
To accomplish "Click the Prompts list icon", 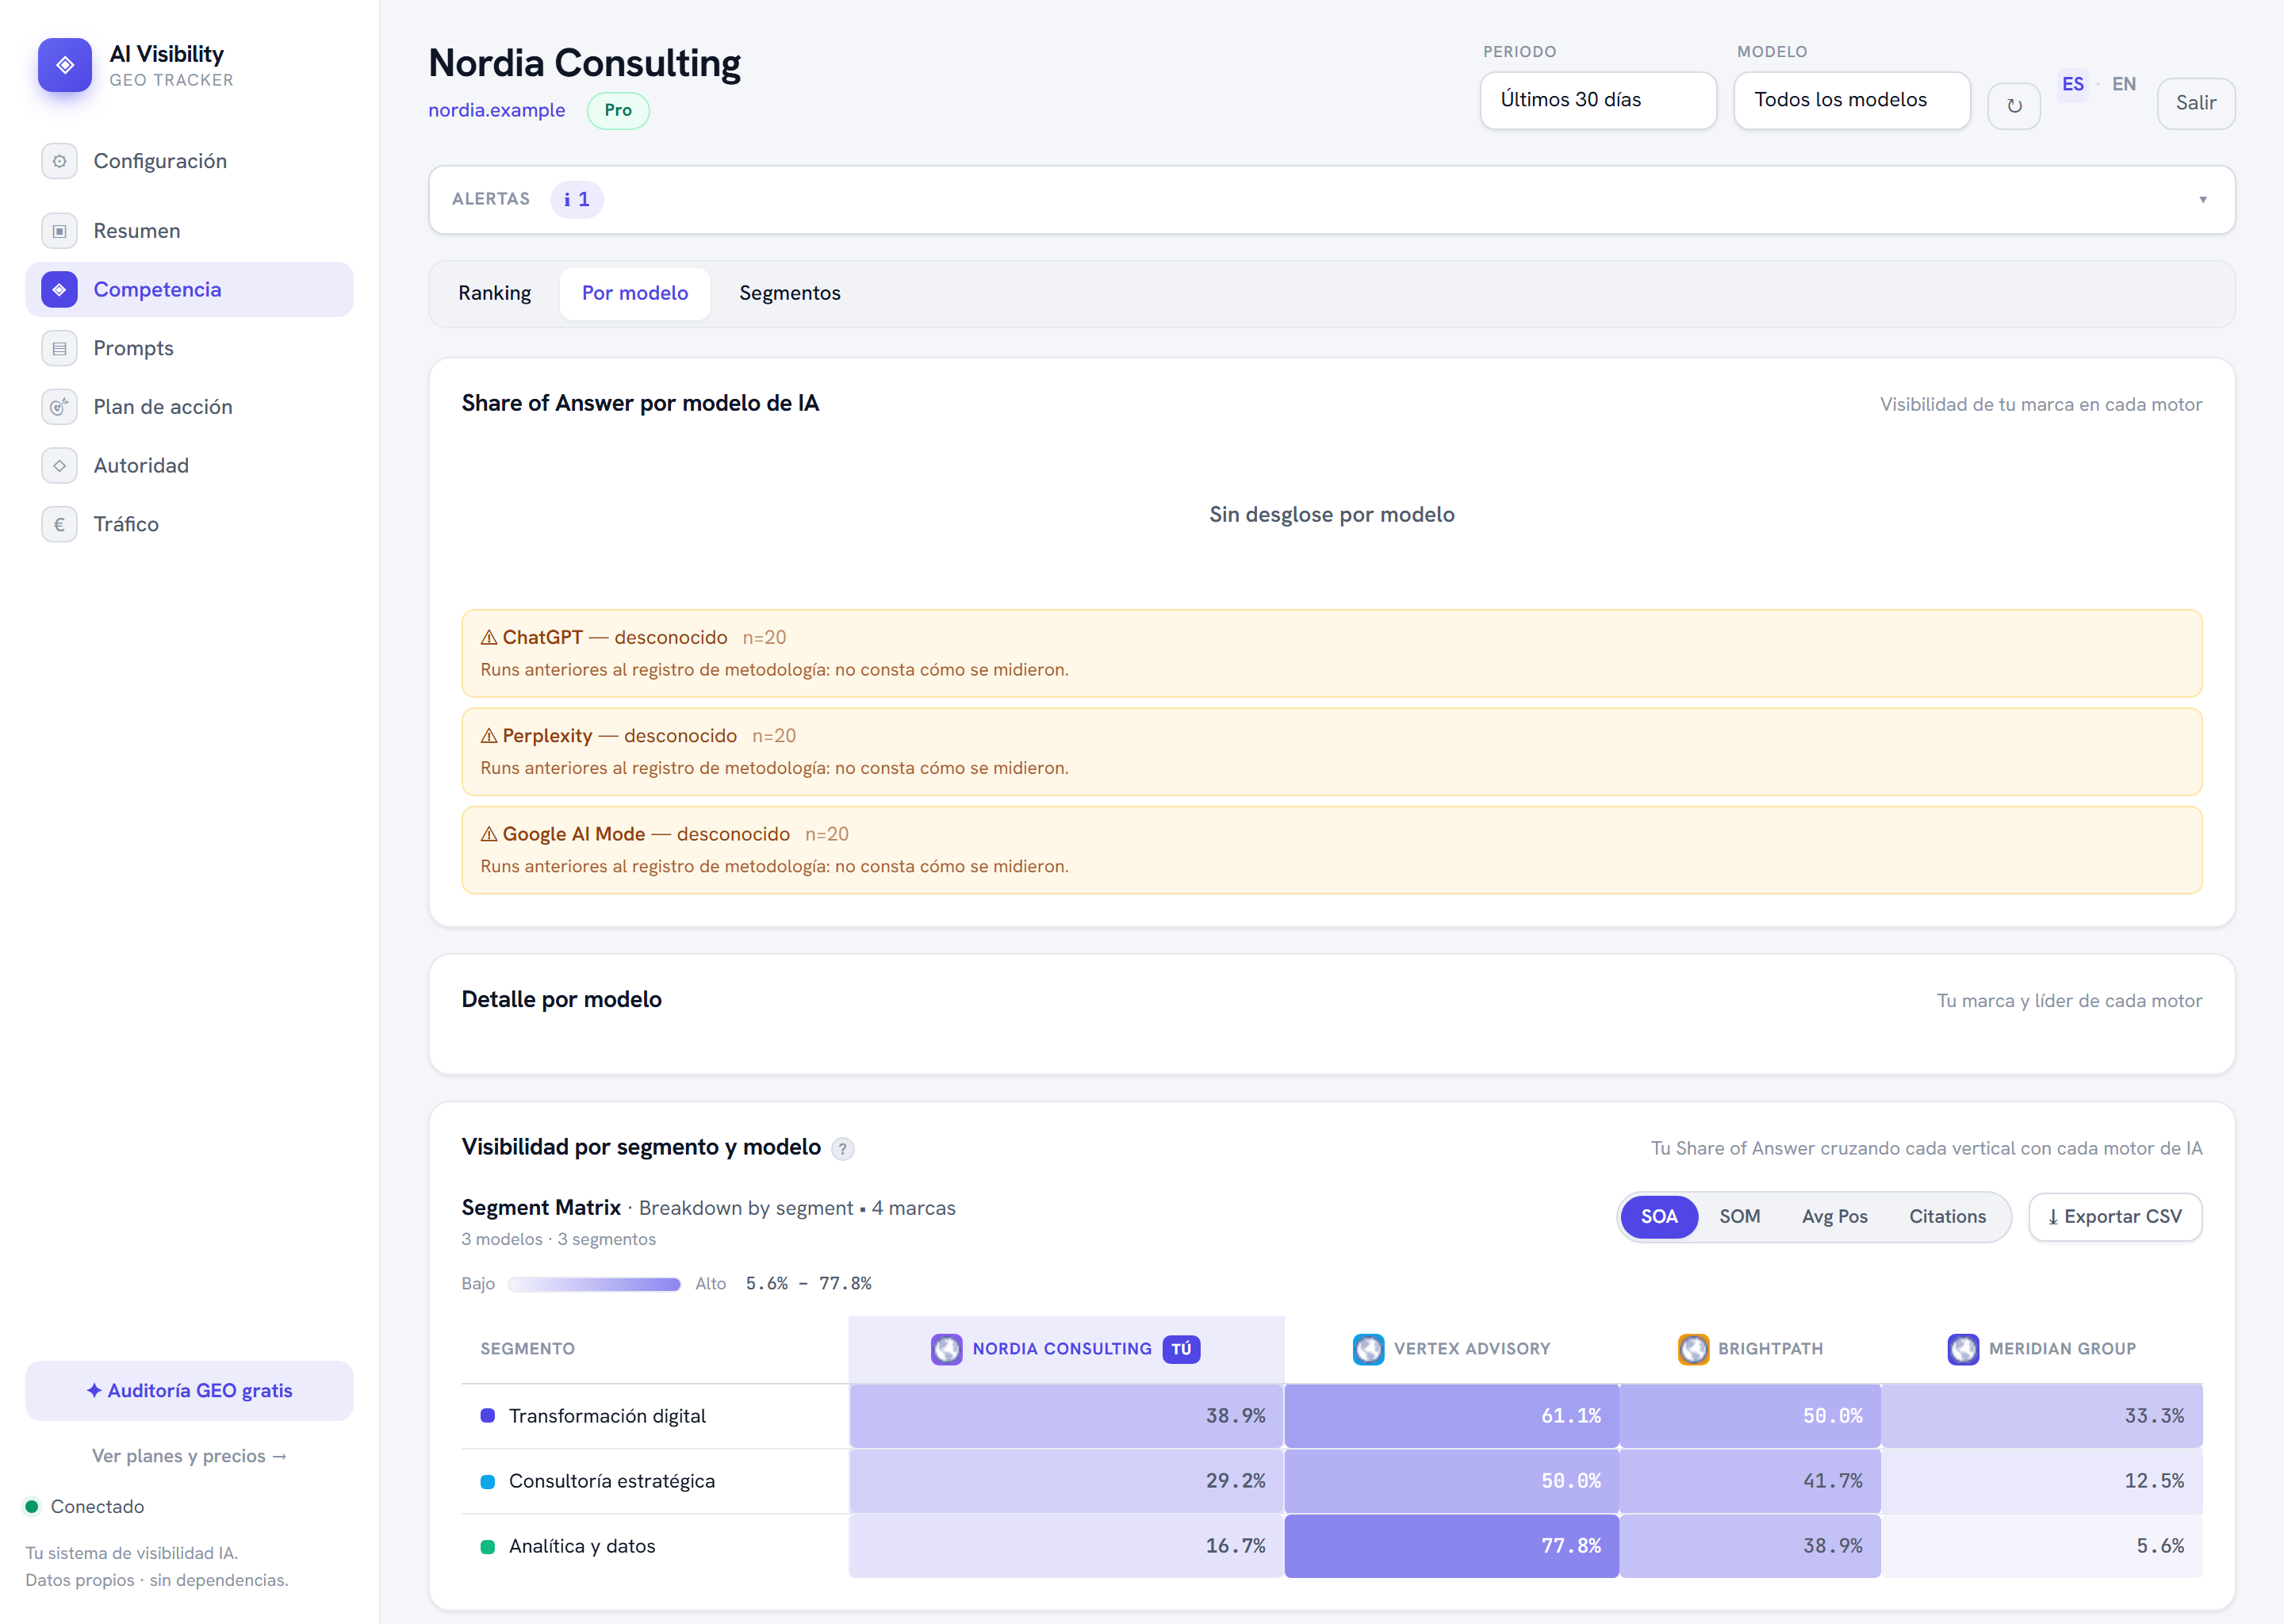I will coord(59,348).
